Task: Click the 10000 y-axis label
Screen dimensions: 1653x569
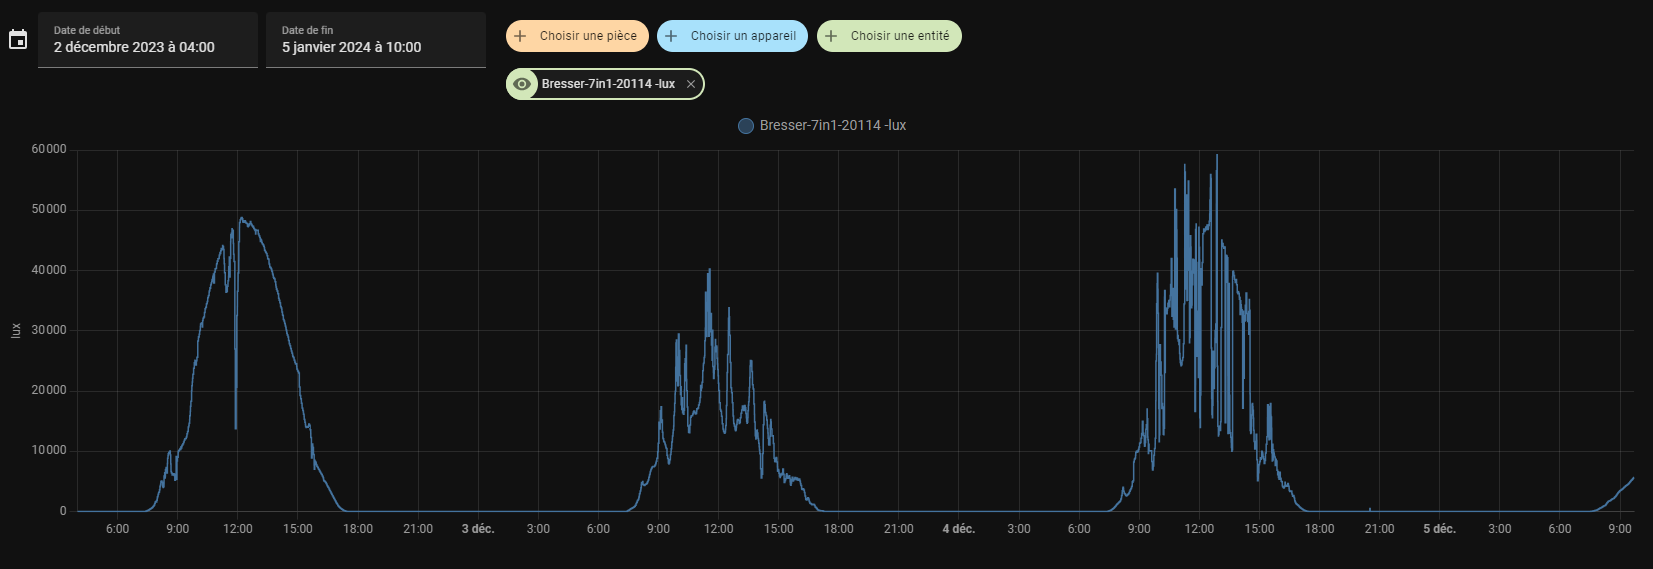Action: 49,450
